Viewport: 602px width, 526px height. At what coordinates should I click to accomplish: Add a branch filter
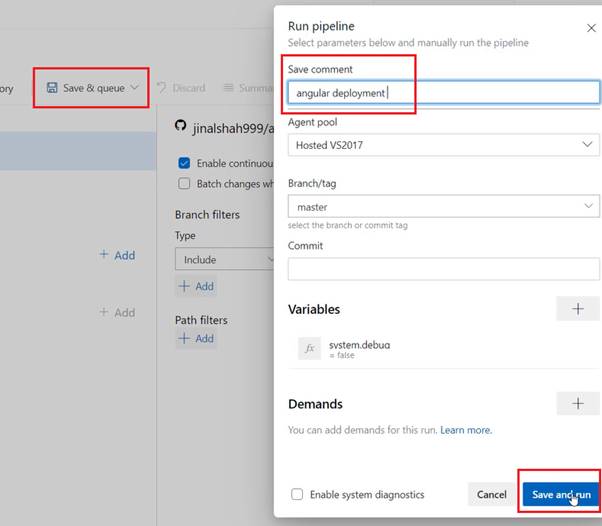point(196,286)
